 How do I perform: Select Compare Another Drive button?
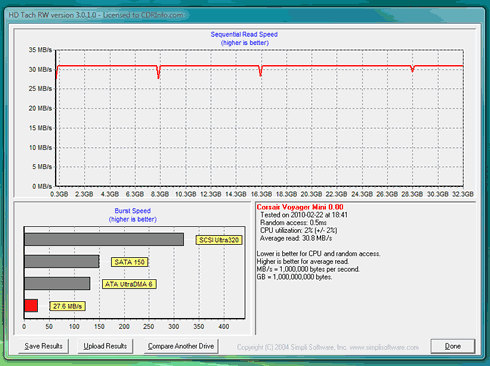(x=181, y=346)
